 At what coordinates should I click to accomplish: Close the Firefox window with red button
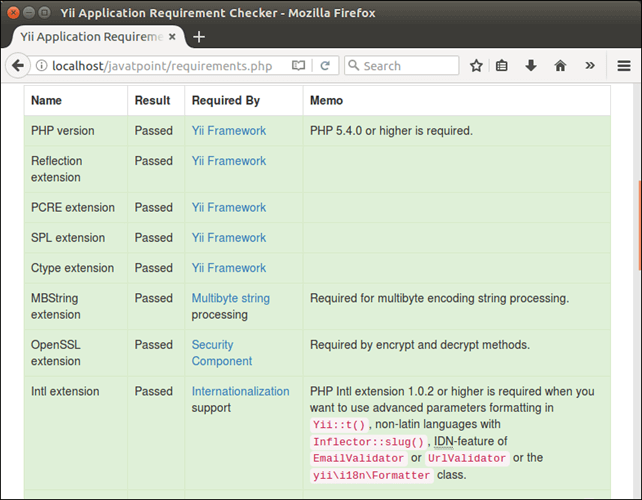pos(13,13)
